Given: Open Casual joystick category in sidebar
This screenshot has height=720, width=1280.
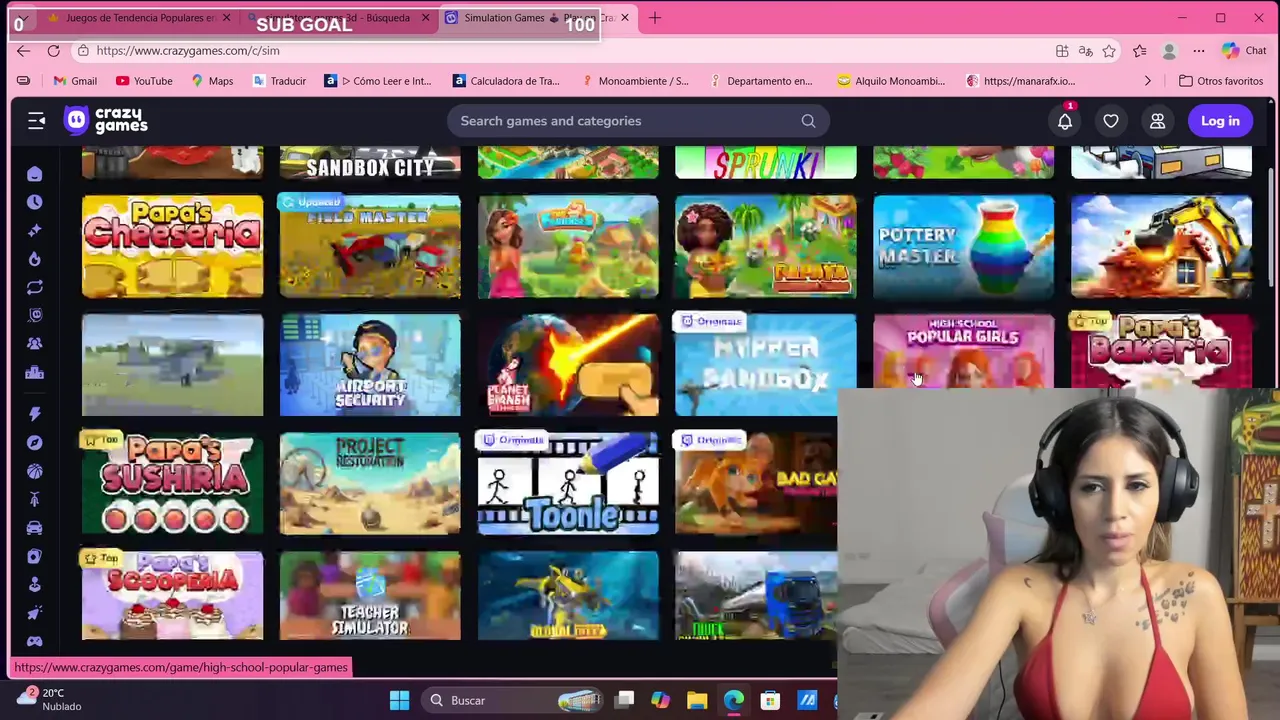Looking at the screenshot, I should click(35, 584).
